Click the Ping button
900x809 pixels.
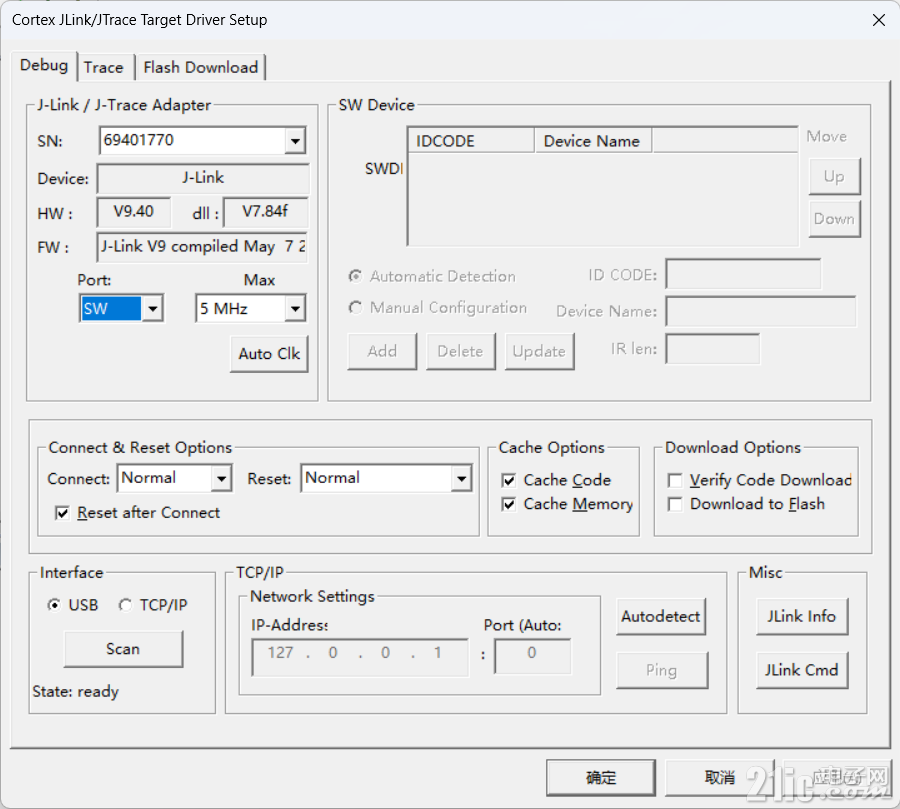[662, 670]
